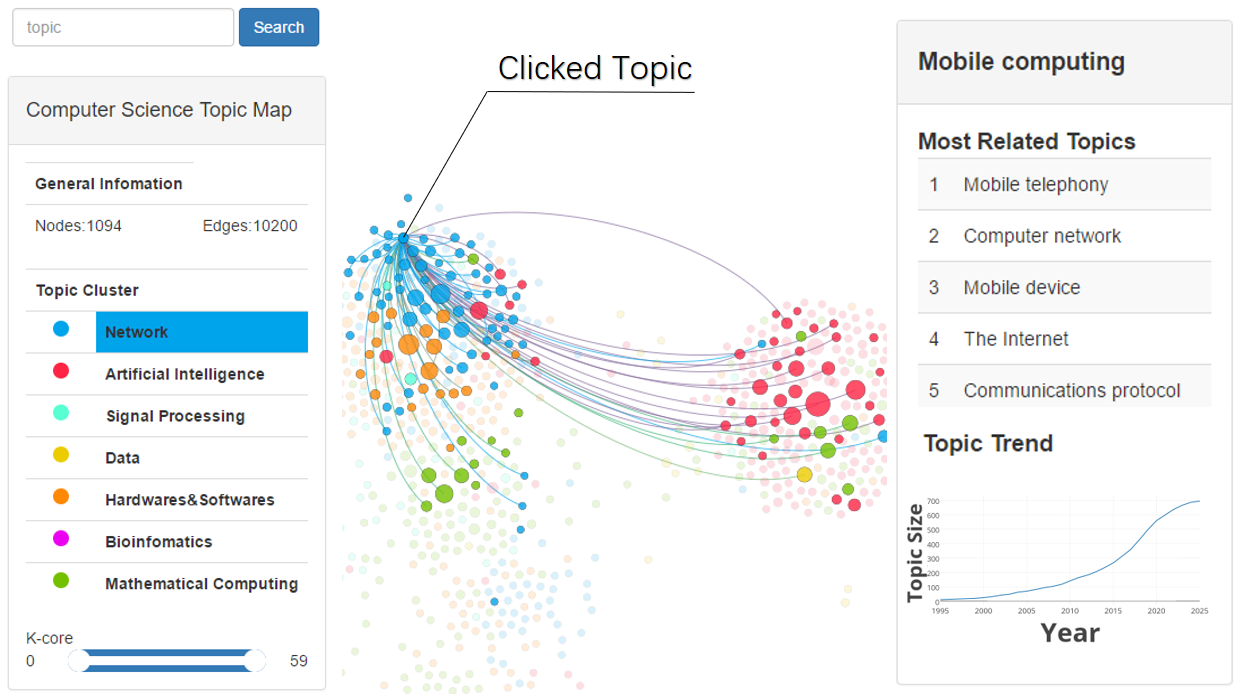Click the green Mathematical Computing cluster dot
The height and width of the screenshot is (694, 1238).
(x=61, y=580)
